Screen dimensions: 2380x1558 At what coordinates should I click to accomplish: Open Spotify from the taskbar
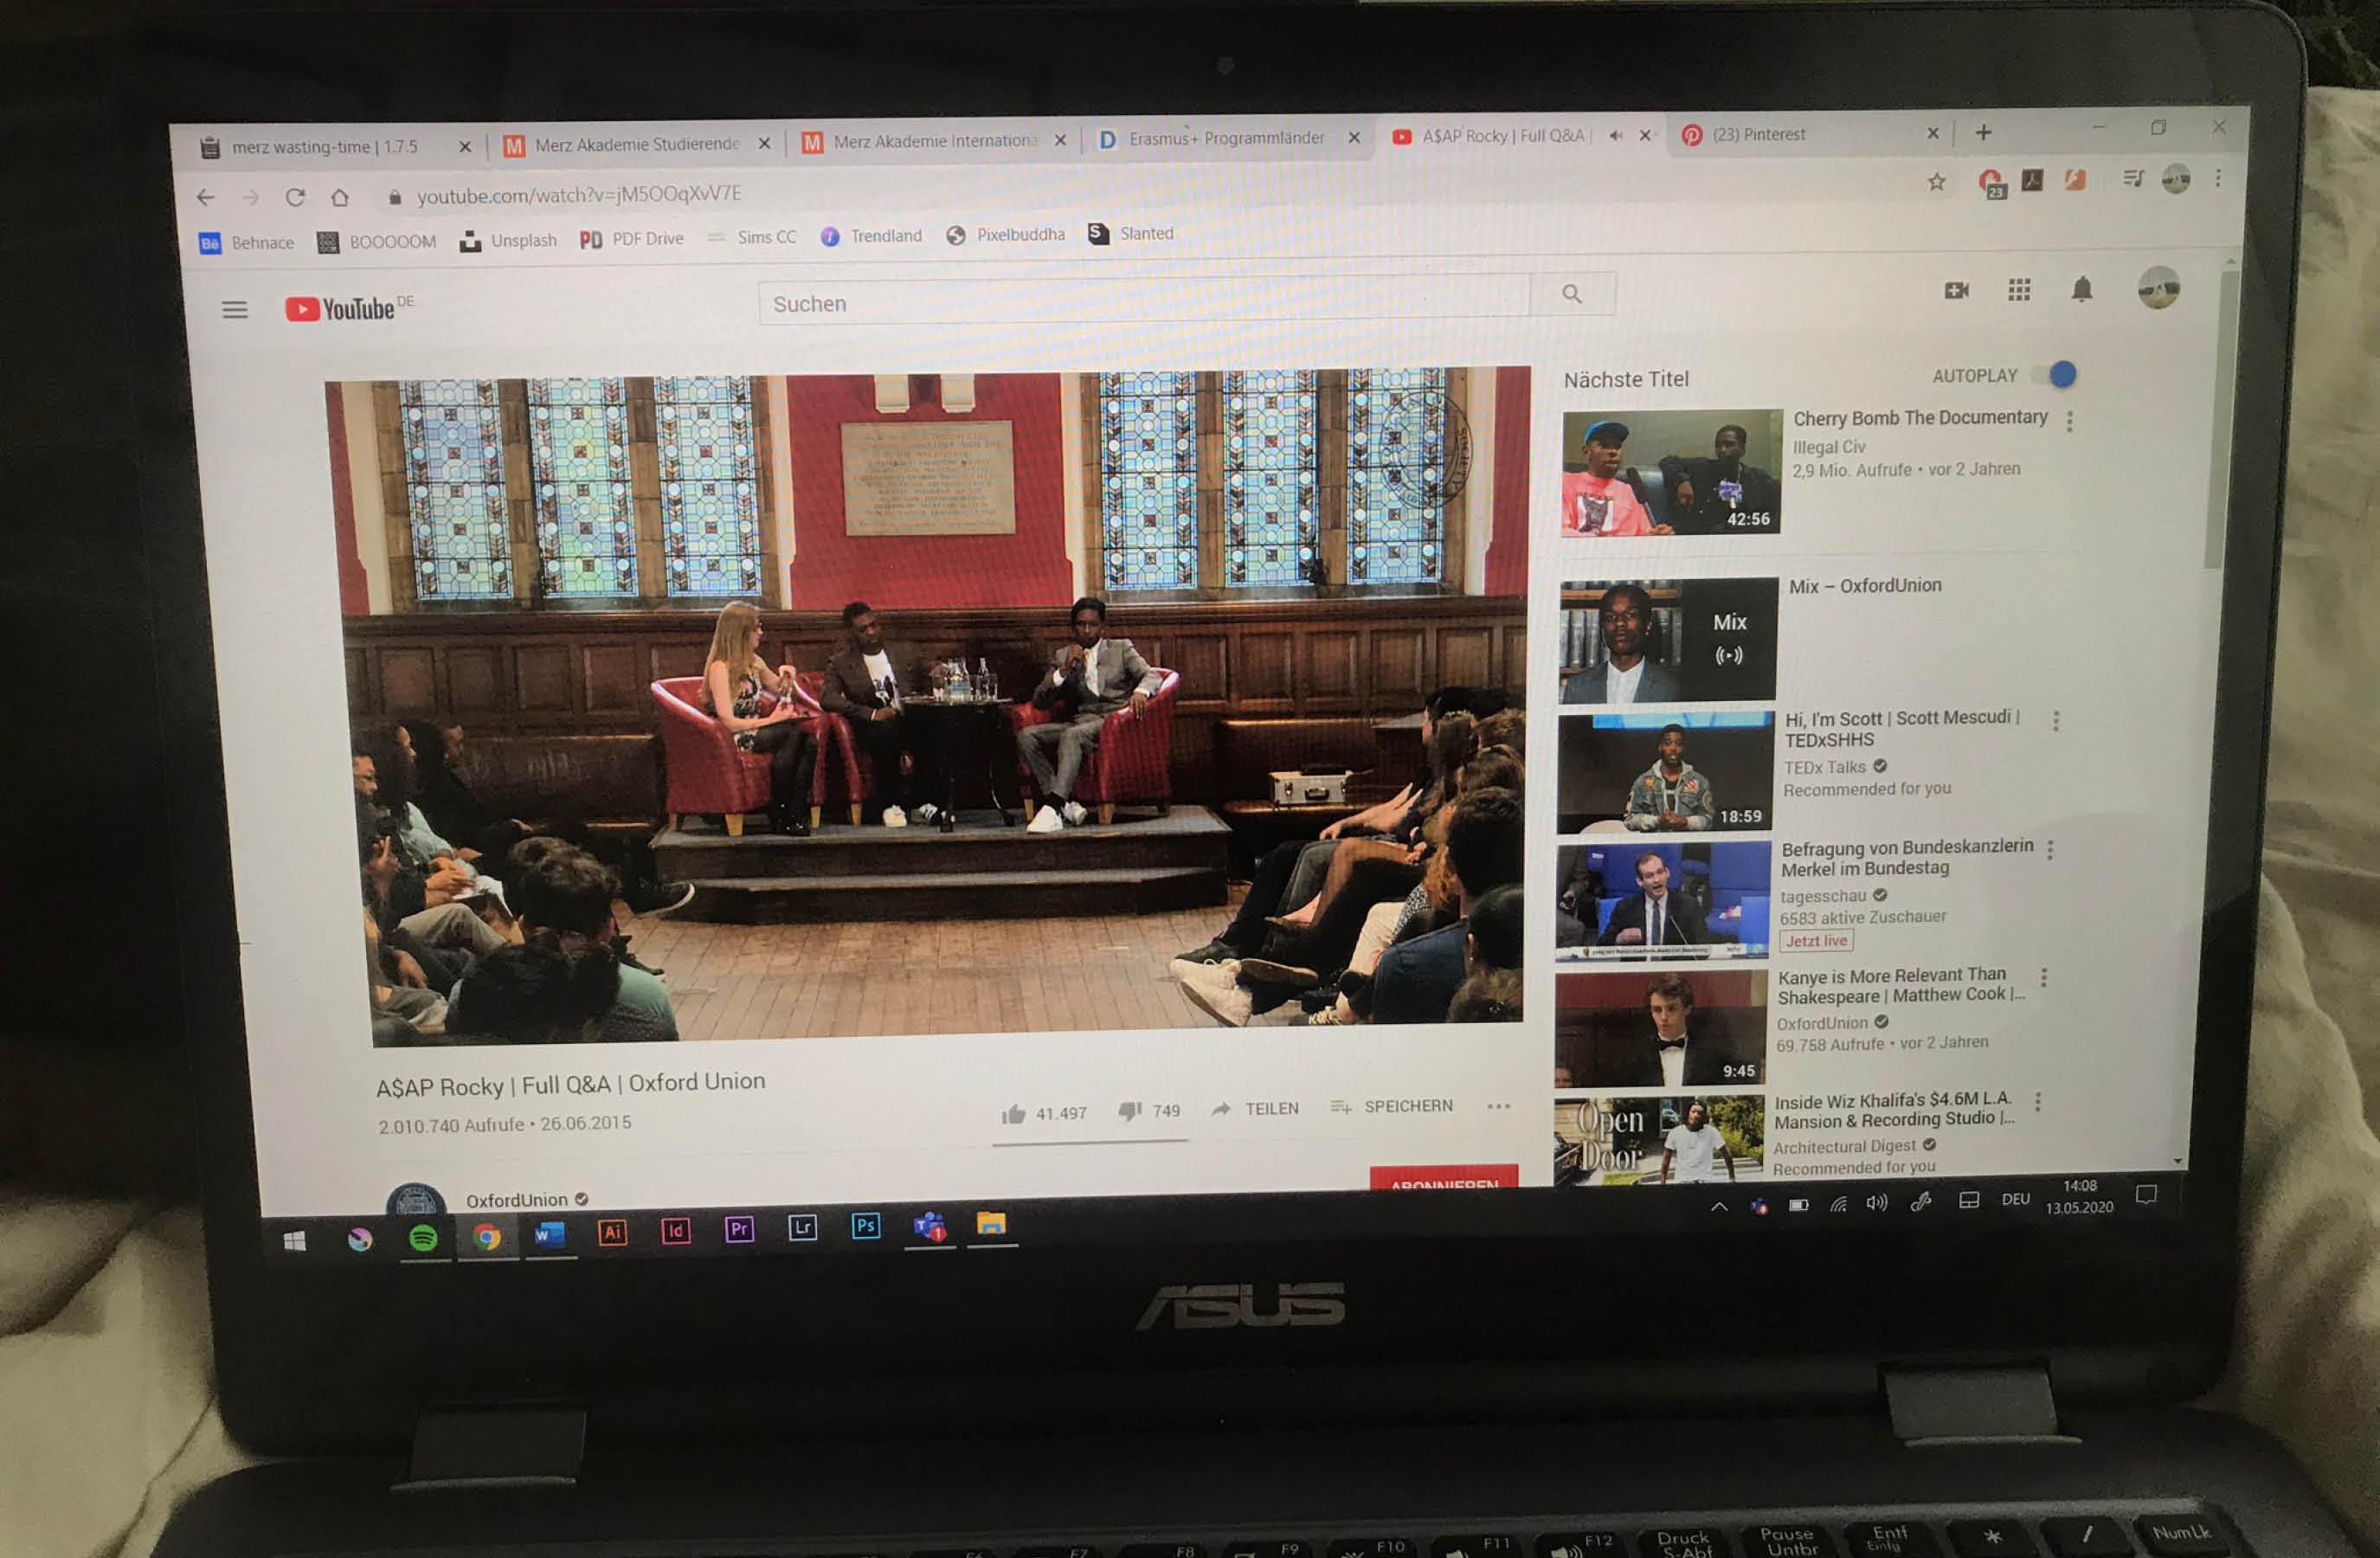click(x=423, y=1238)
